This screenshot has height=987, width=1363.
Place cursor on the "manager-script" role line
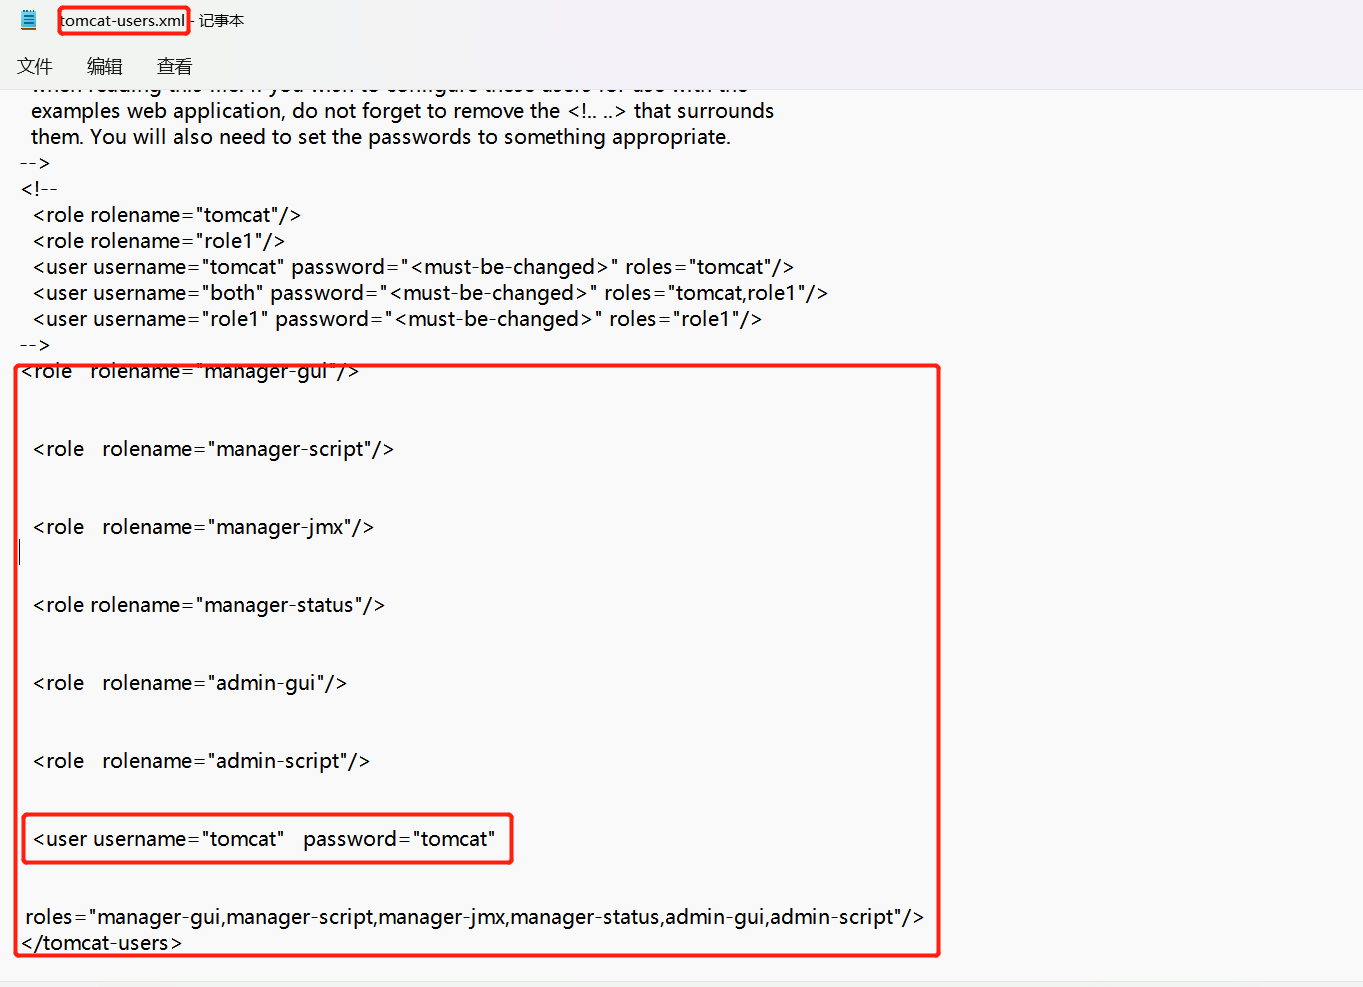click(213, 449)
